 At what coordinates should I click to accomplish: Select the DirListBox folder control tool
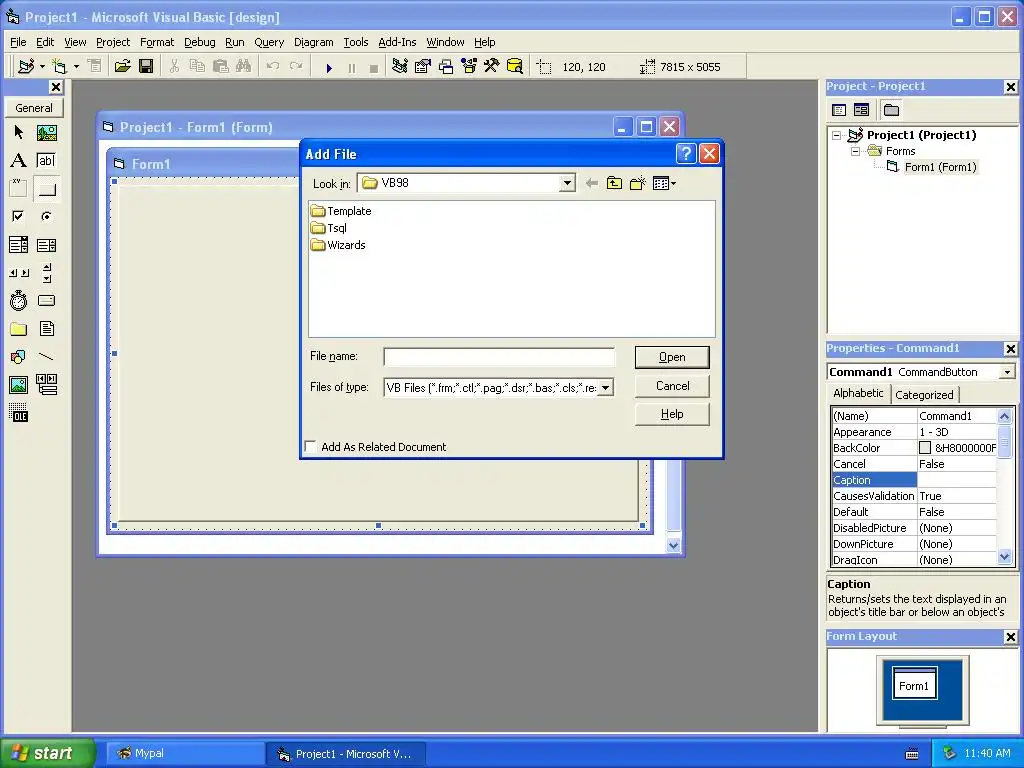[x=18, y=328]
